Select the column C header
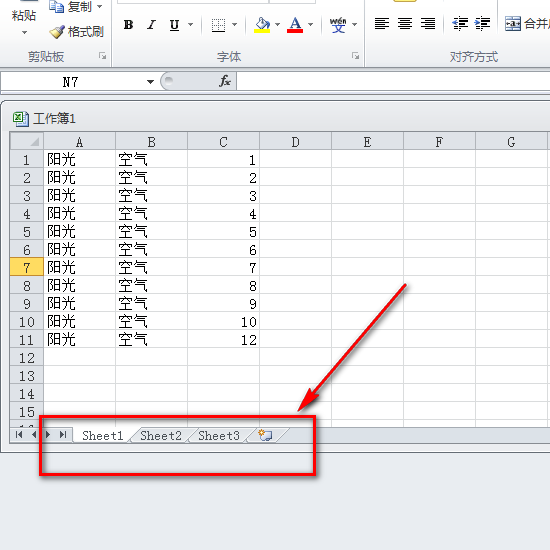This screenshot has width=550, height=550. coord(223,142)
